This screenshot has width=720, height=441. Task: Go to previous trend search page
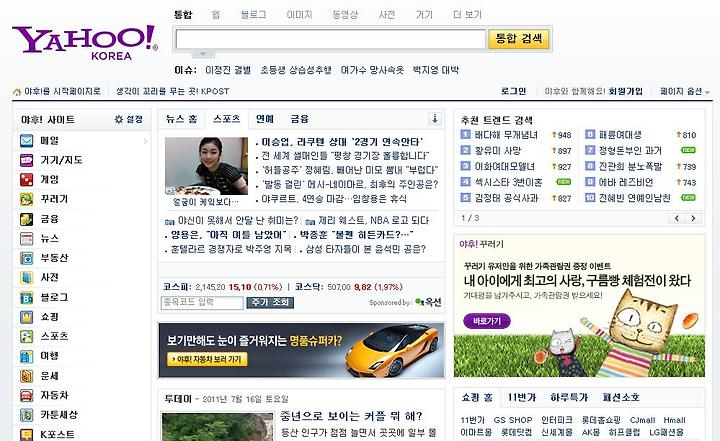pos(676,218)
